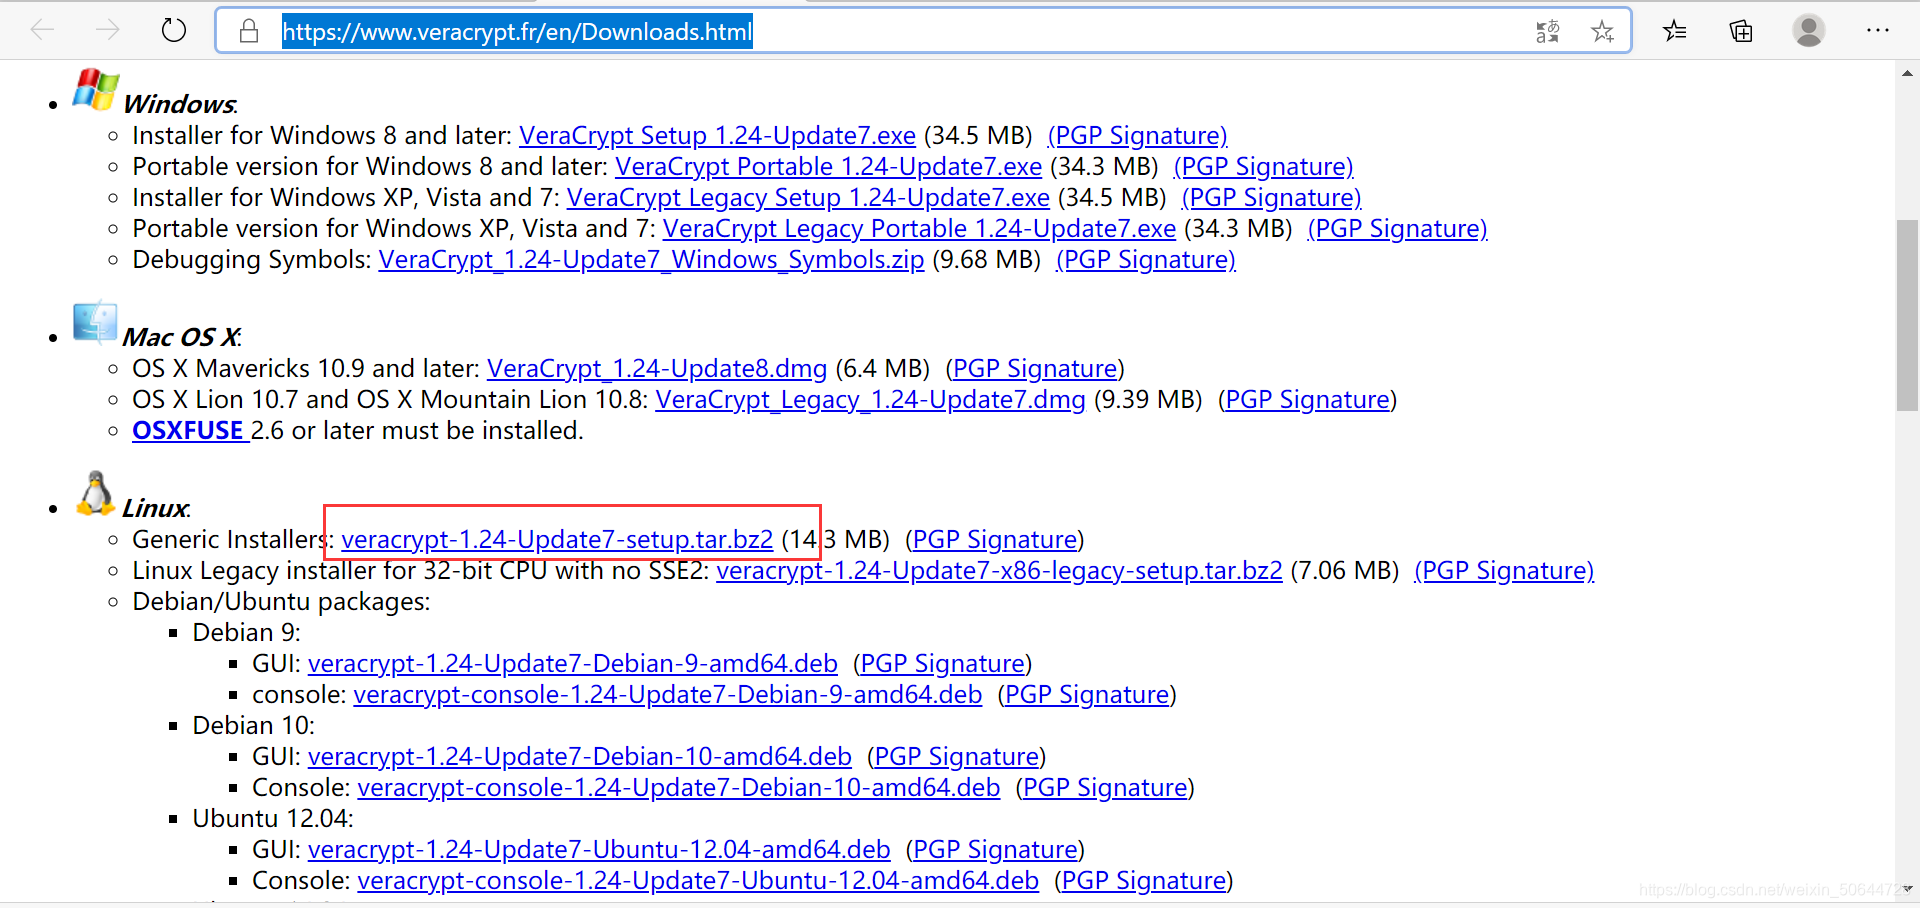Open PGP Signature for Mavericks dmg

[1035, 369]
